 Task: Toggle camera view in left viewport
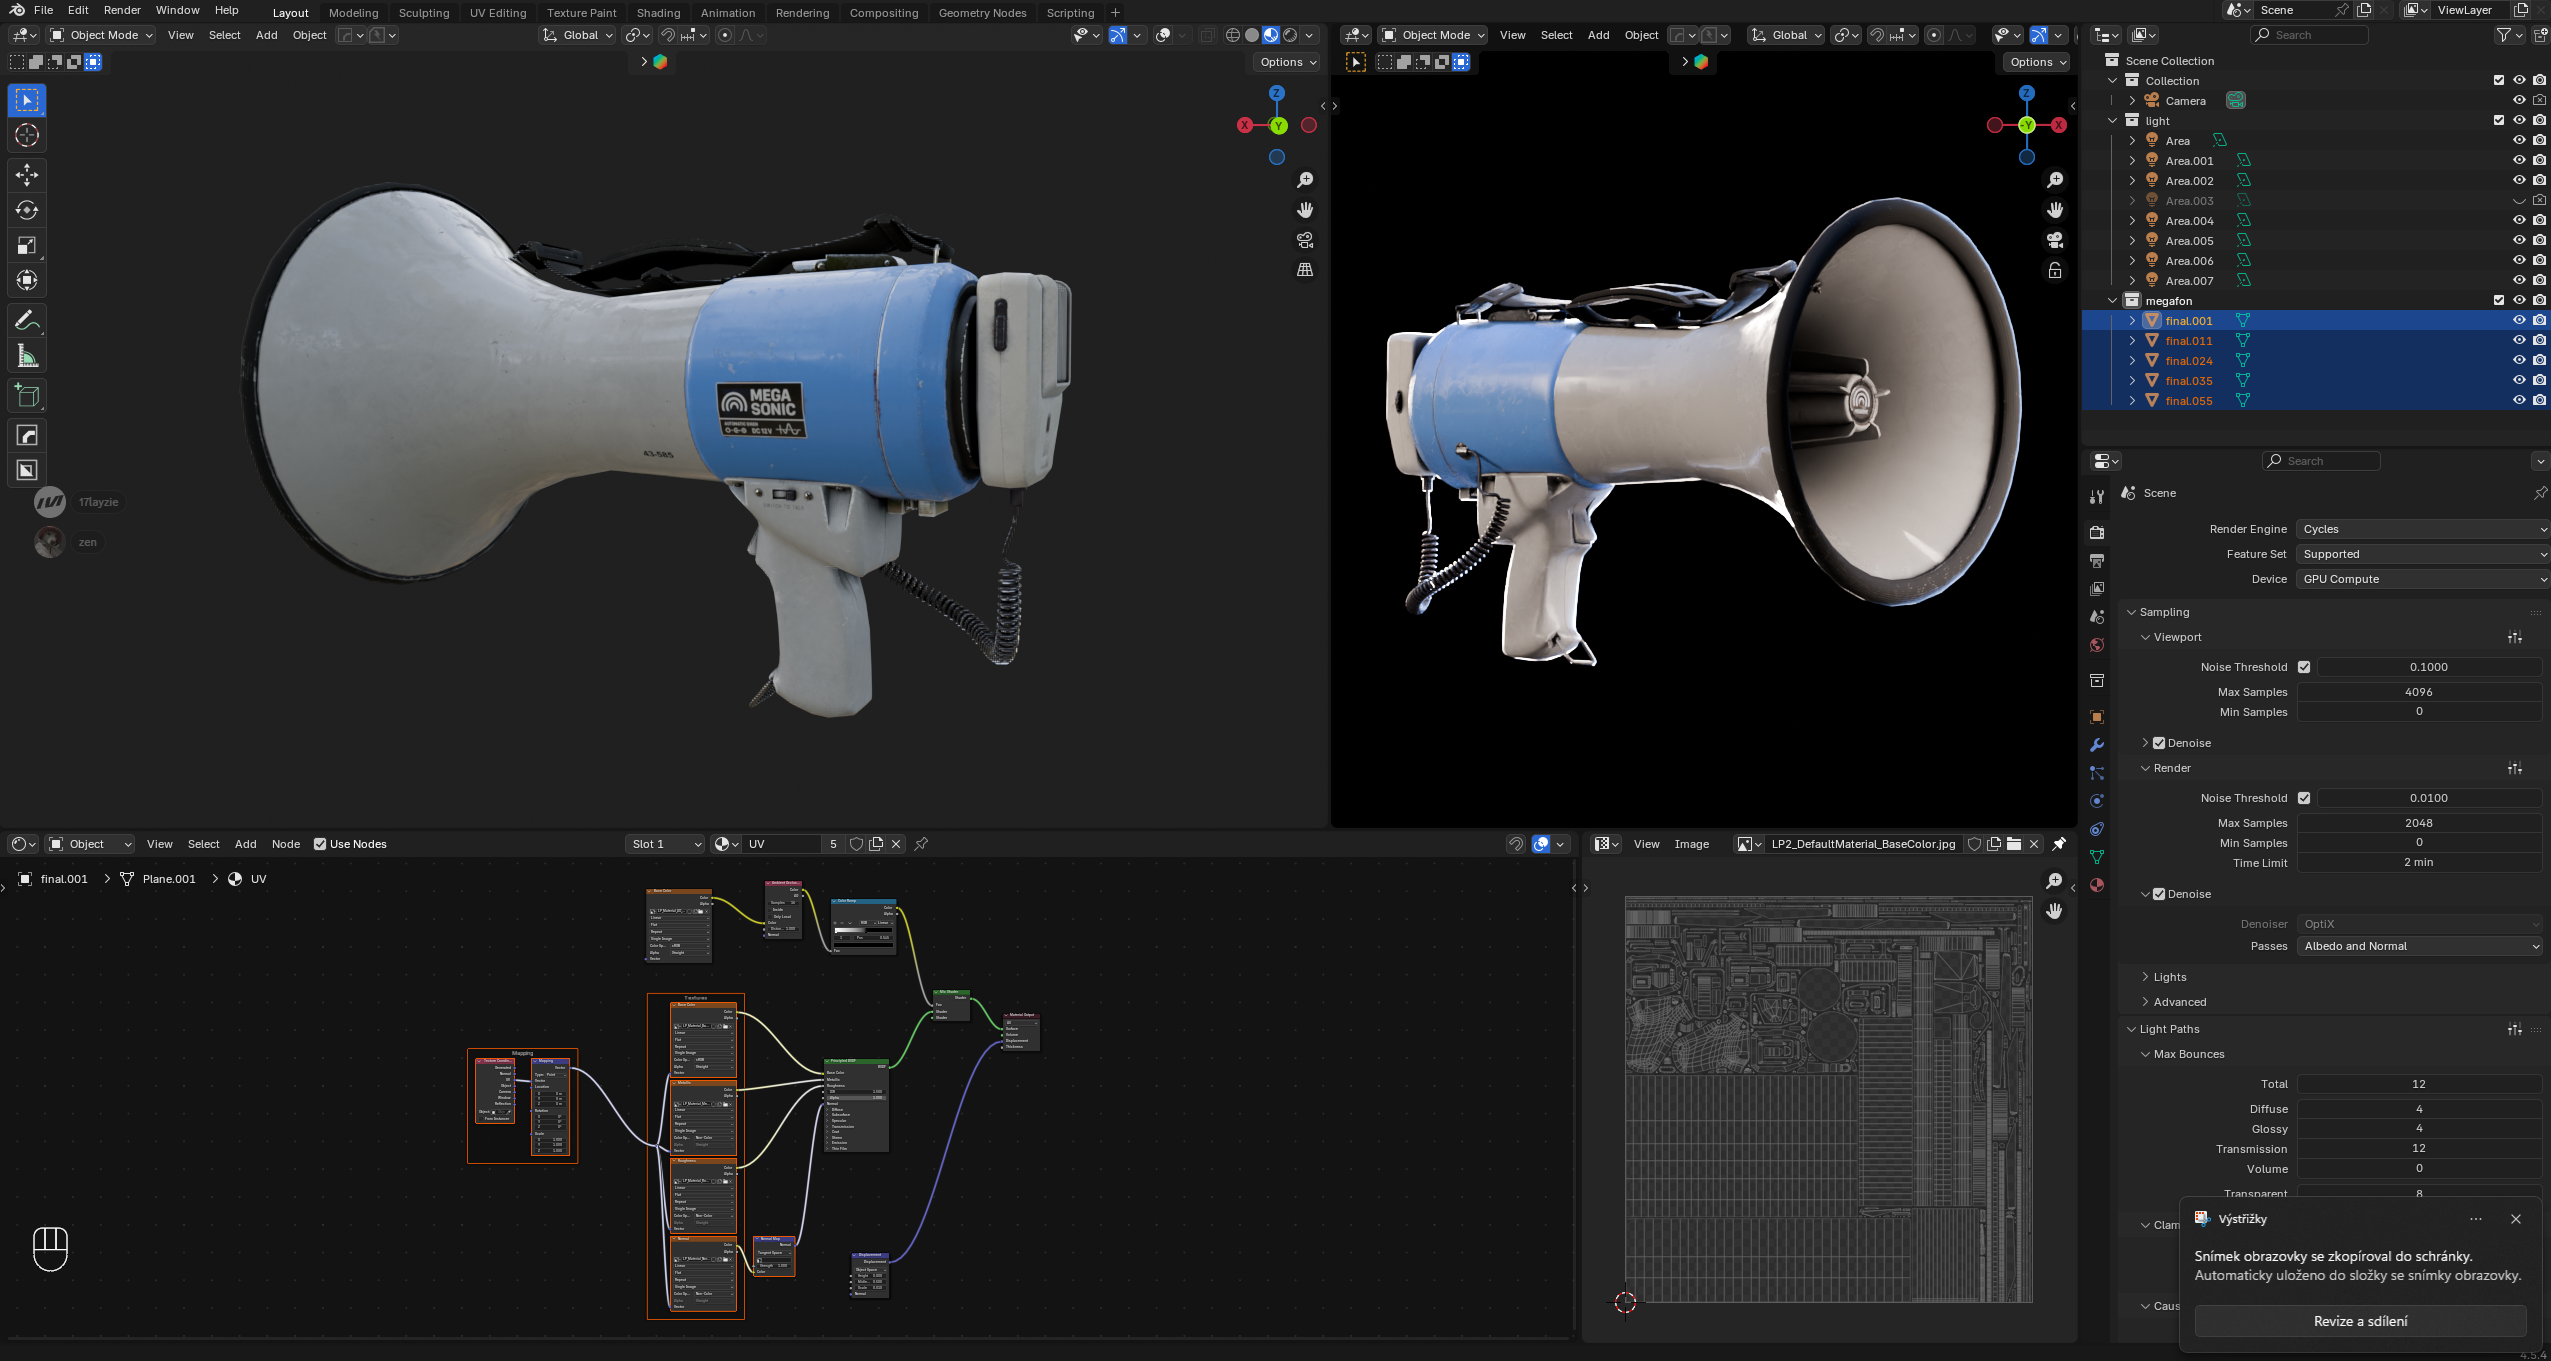tap(1305, 240)
